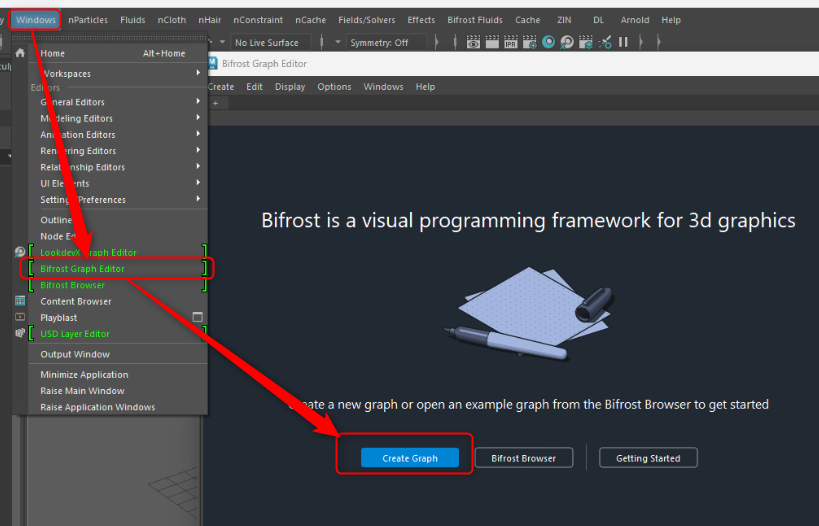The width and height of the screenshot is (819, 526).
Task: Open the DL menu
Action: click(599, 20)
